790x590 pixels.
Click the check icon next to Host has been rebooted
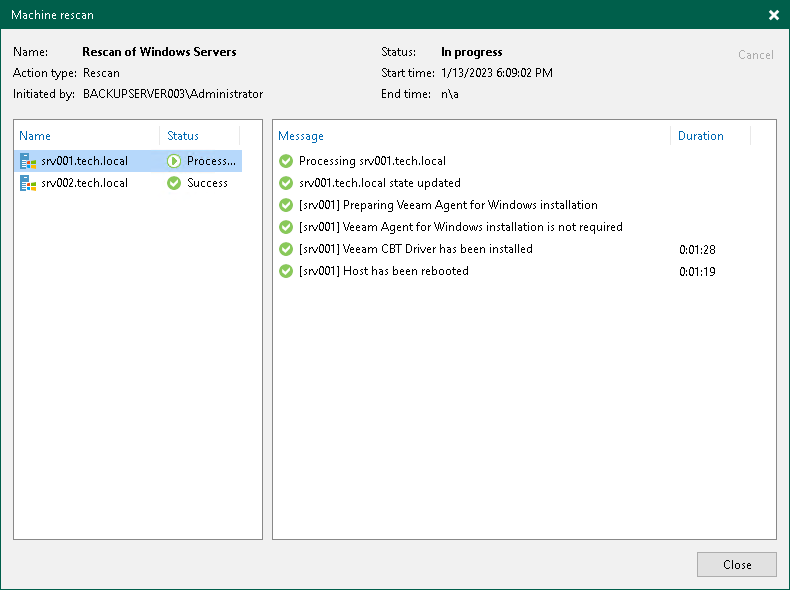(x=286, y=271)
